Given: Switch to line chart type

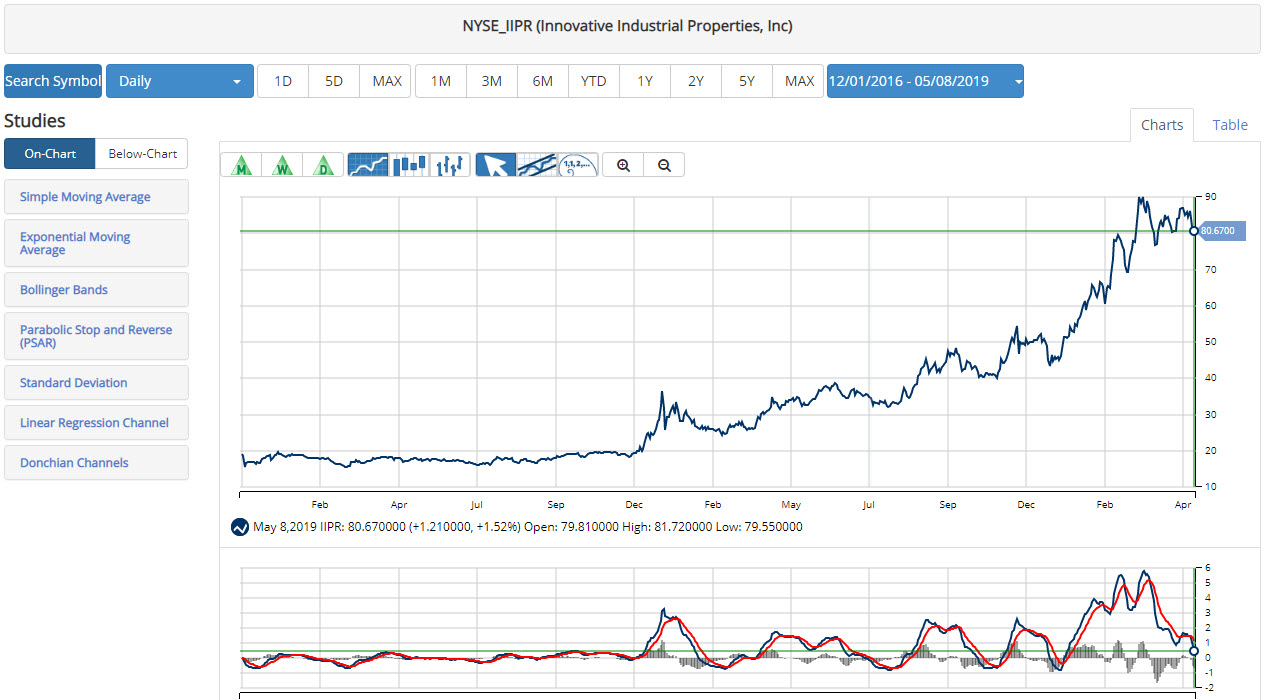Looking at the screenshot, I should pyautogui.click(x=368, y=165).
